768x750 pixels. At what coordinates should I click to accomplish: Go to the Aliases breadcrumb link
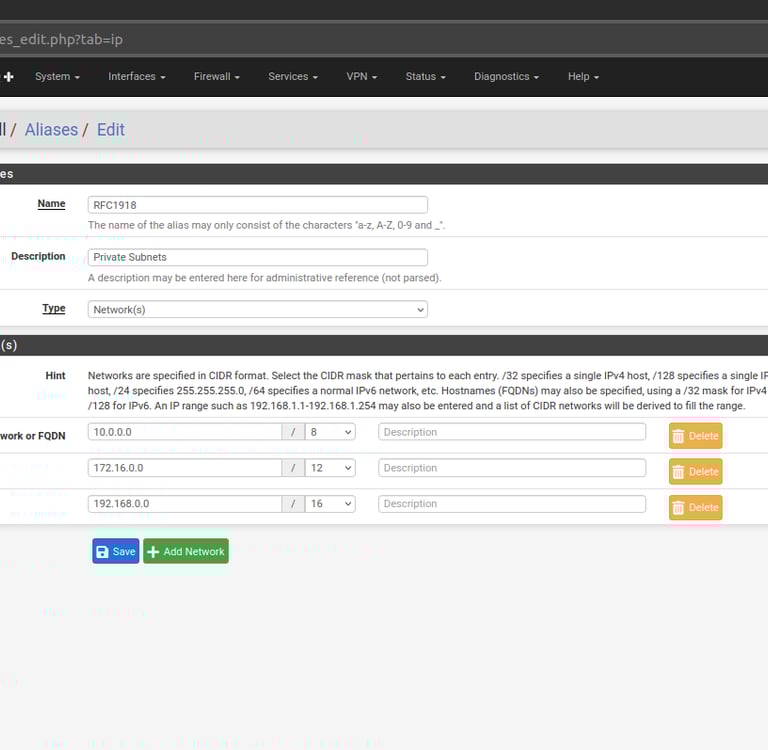pyautogui.click(x=51, y=130)
